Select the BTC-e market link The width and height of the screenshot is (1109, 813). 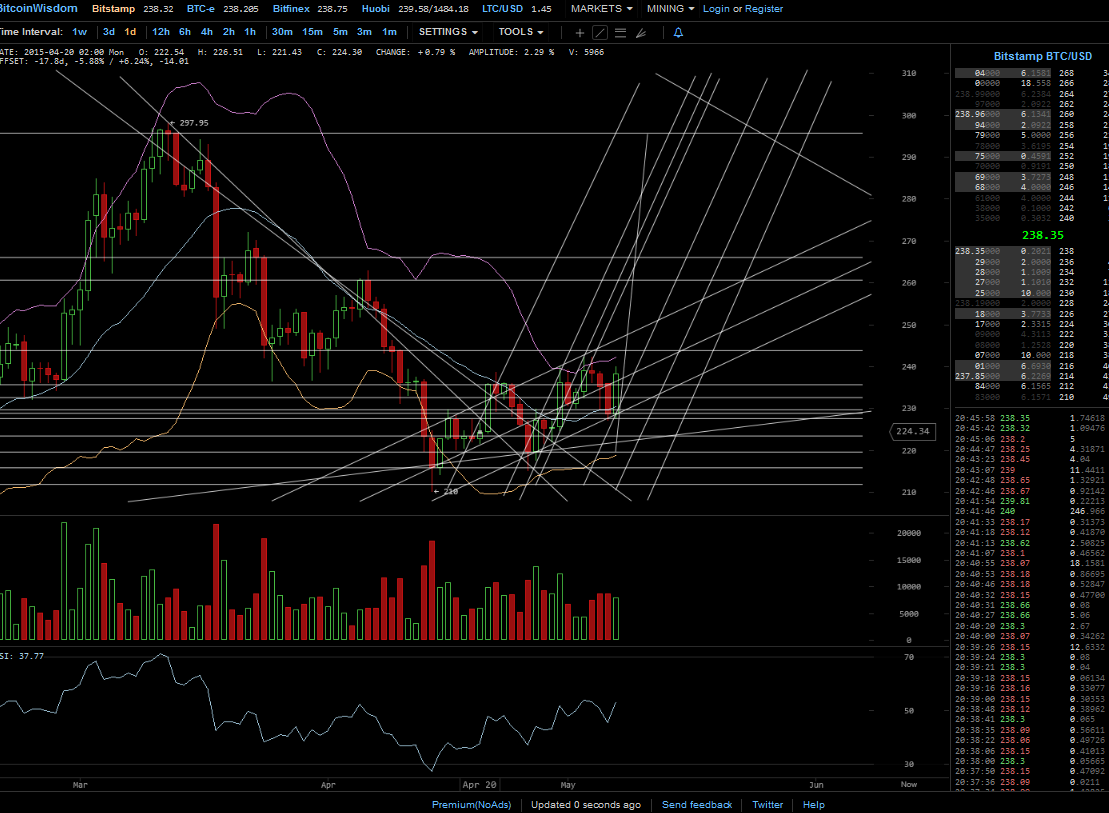click(x=201, y=8)
